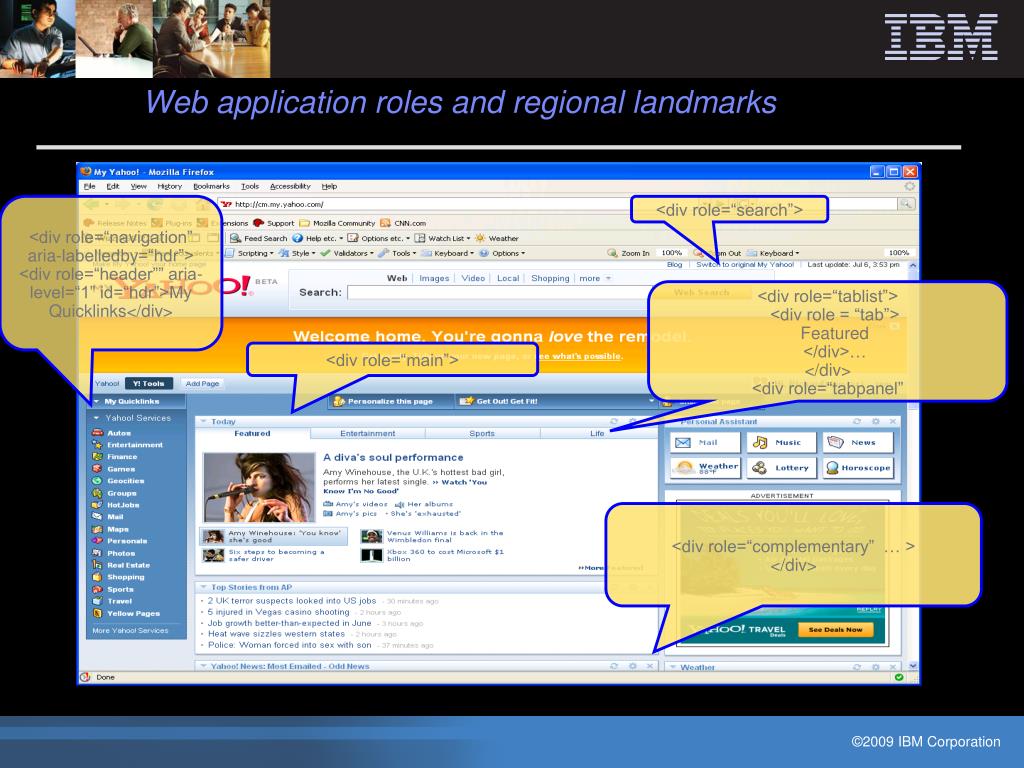Open the Real Estate service link
The width and height of the screenshot is (1024, 768).
(128, 565)
